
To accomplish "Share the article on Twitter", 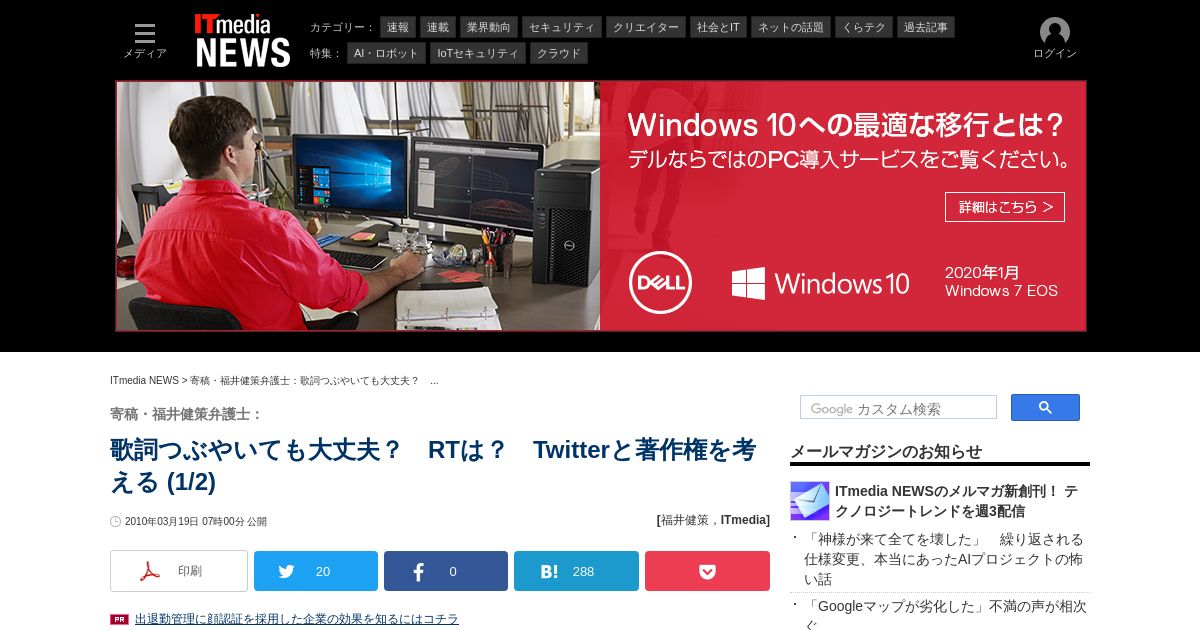I will (x=316, y=571).
